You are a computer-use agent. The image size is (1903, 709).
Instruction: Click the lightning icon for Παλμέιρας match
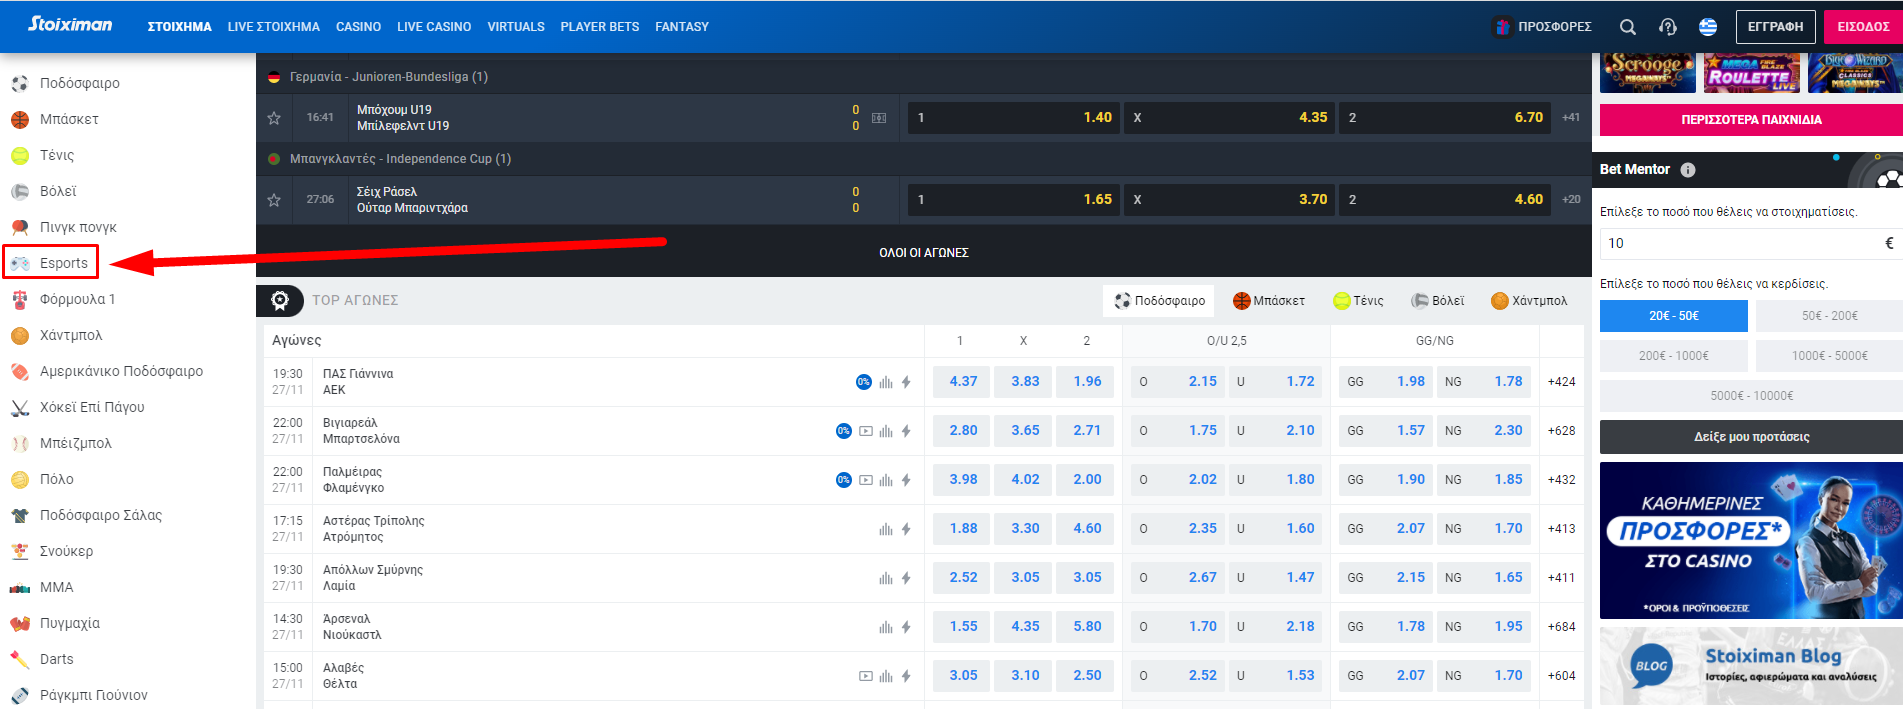point(906,480)
